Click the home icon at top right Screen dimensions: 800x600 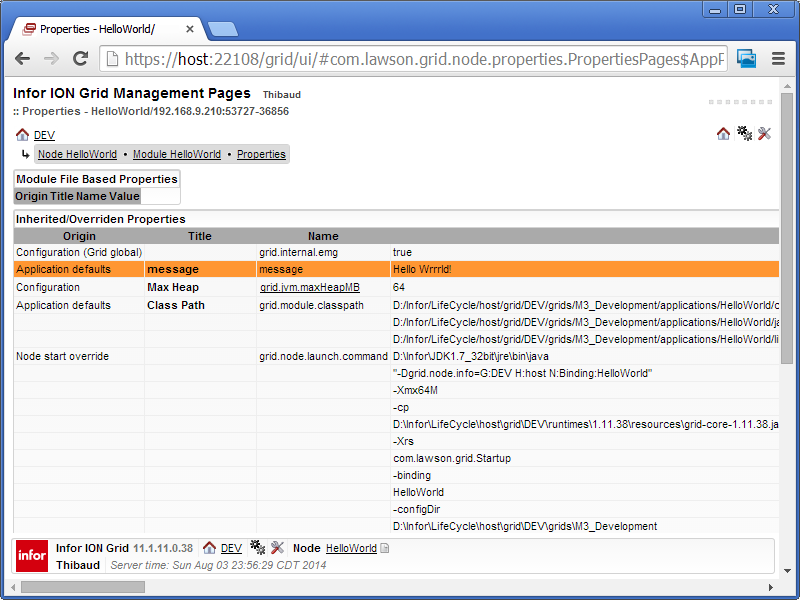pyautogui.click(x=723, y=134)
